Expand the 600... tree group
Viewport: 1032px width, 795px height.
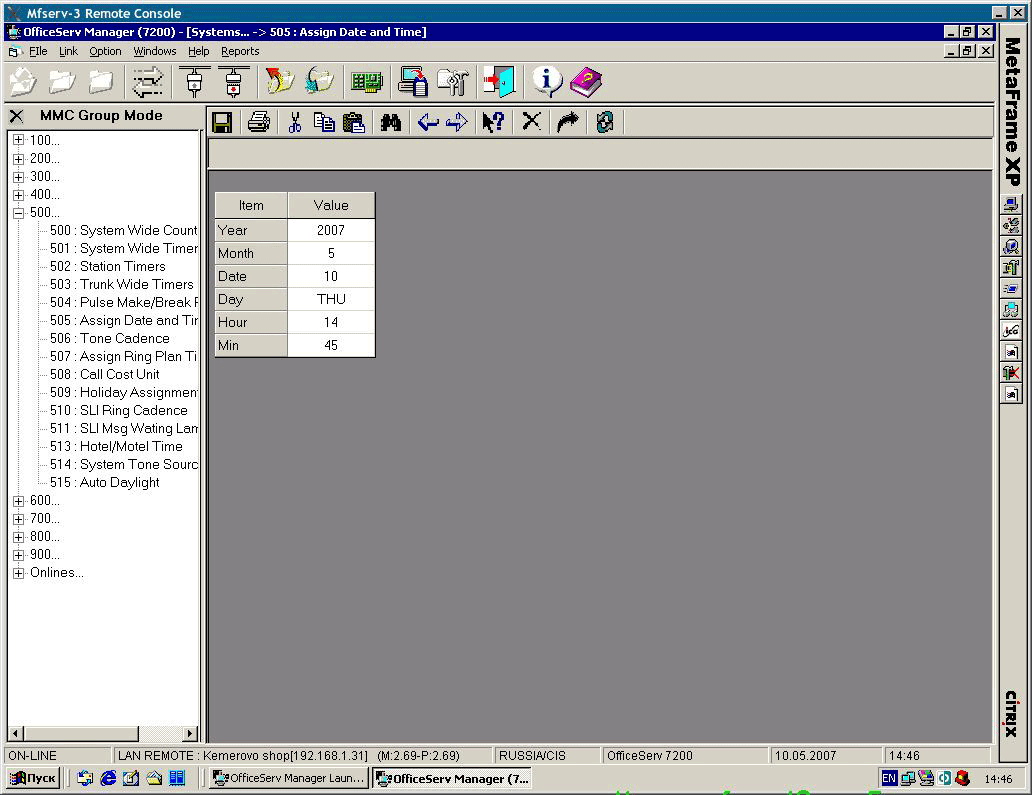click(18, 501)
